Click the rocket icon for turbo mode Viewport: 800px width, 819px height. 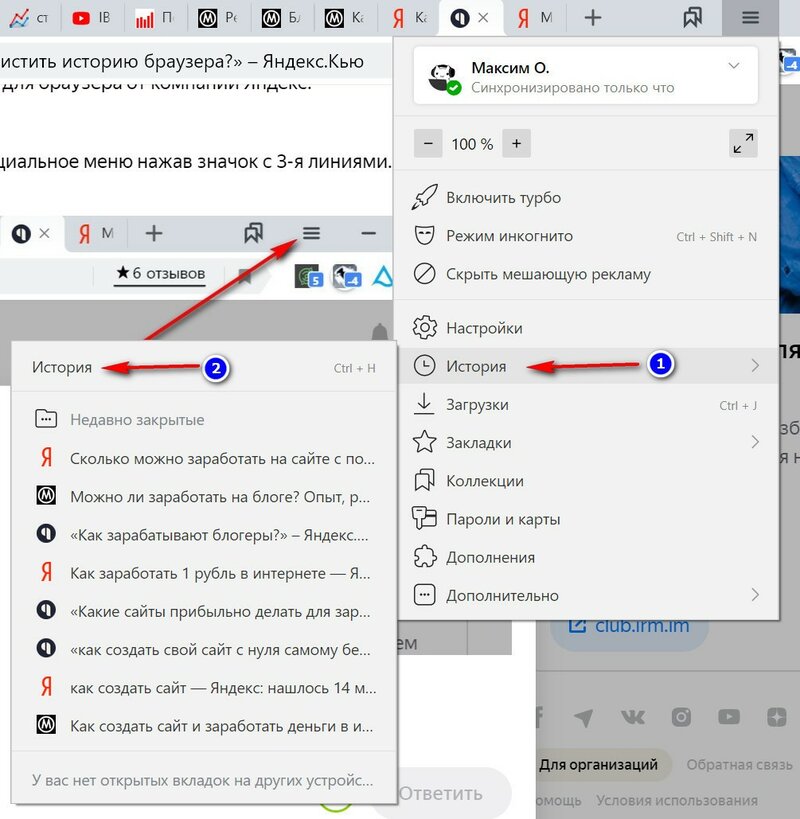coord(425,198)
